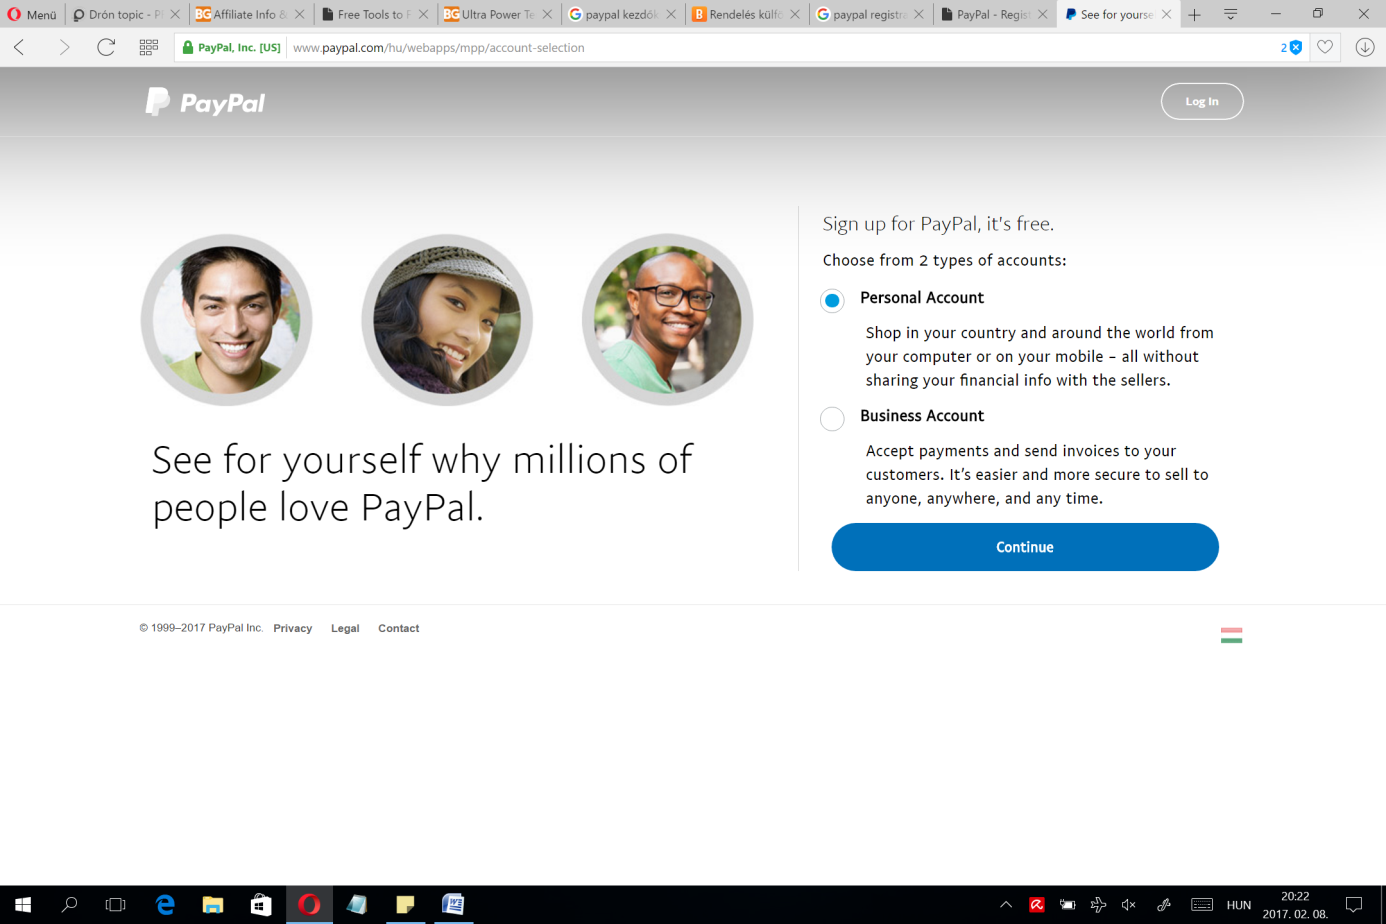This screenshot has width=1386, height=924.
Task: Click the Avira antivirus tray icon
Action: point(1037,904)
